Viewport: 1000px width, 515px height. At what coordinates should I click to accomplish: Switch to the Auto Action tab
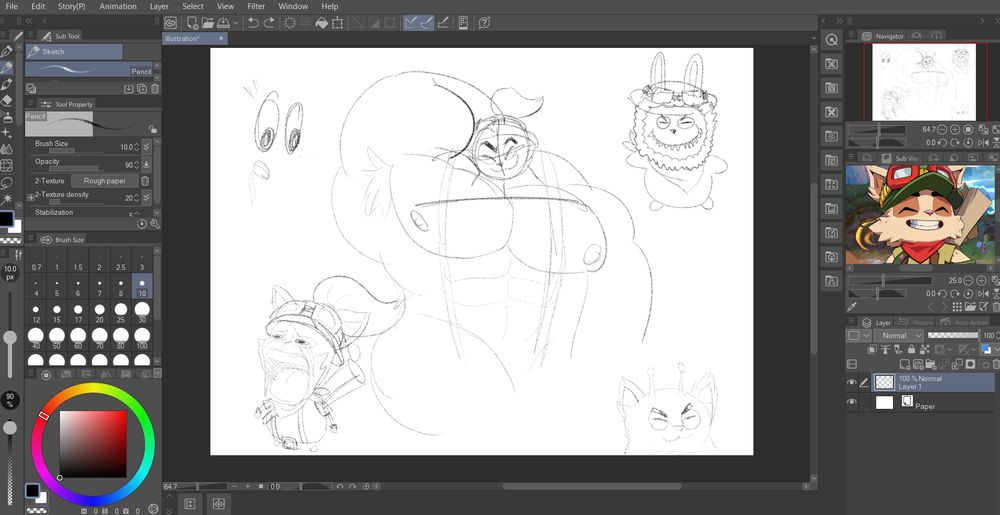(x=966, y=323)
